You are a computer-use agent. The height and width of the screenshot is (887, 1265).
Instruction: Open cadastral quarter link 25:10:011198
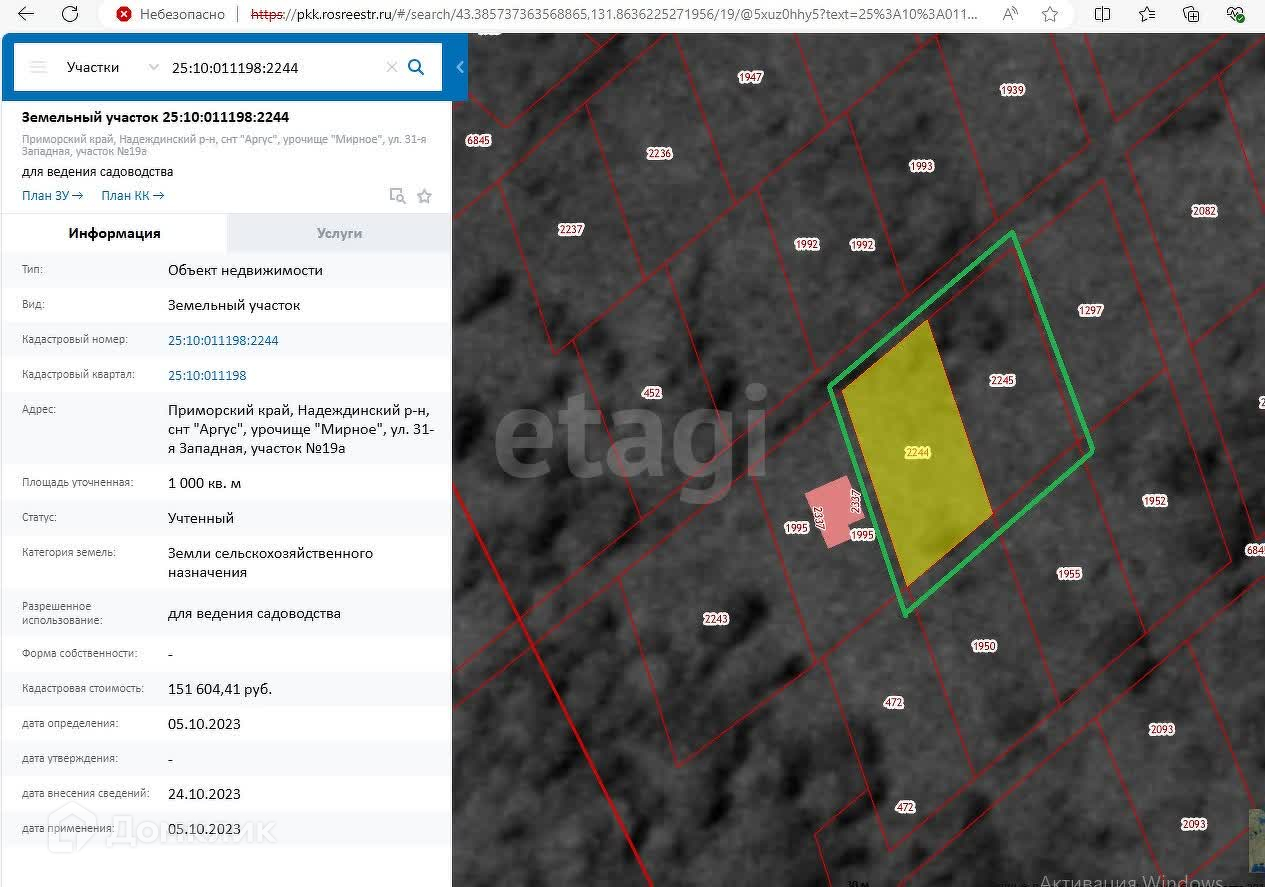[207, 375]
